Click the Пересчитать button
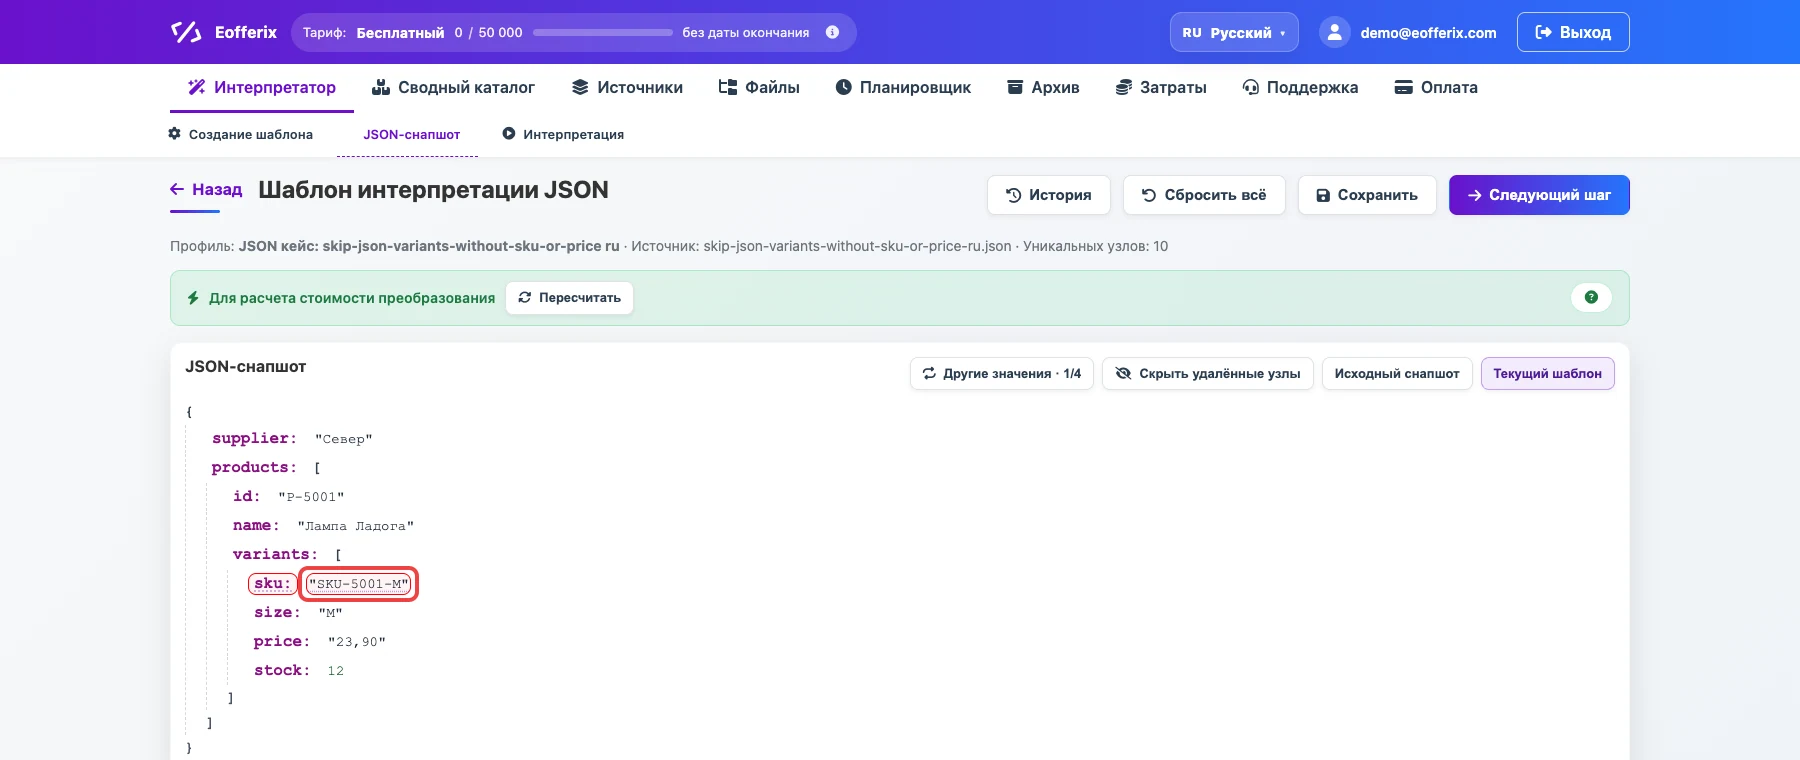 tap(569, 298)
